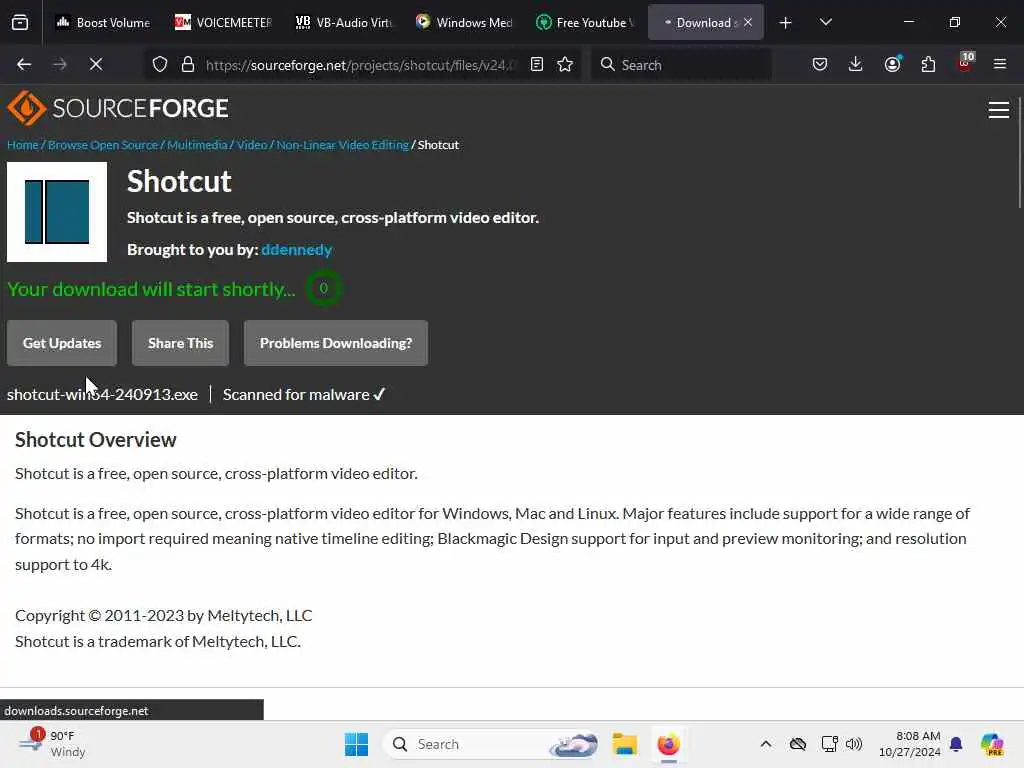
Task: Open the ad blocker extension with badge 10
Action: (x=965, y=63)
